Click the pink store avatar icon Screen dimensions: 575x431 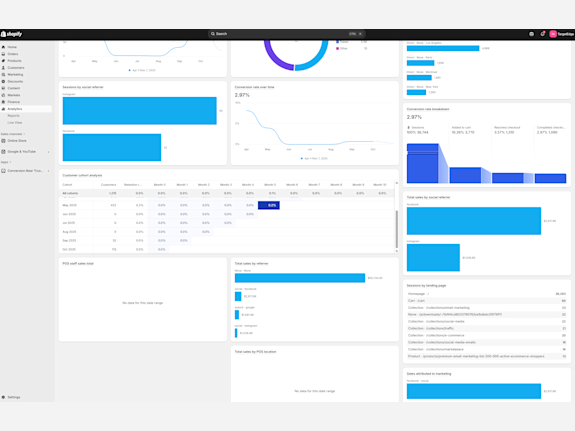tap(553, 34)
